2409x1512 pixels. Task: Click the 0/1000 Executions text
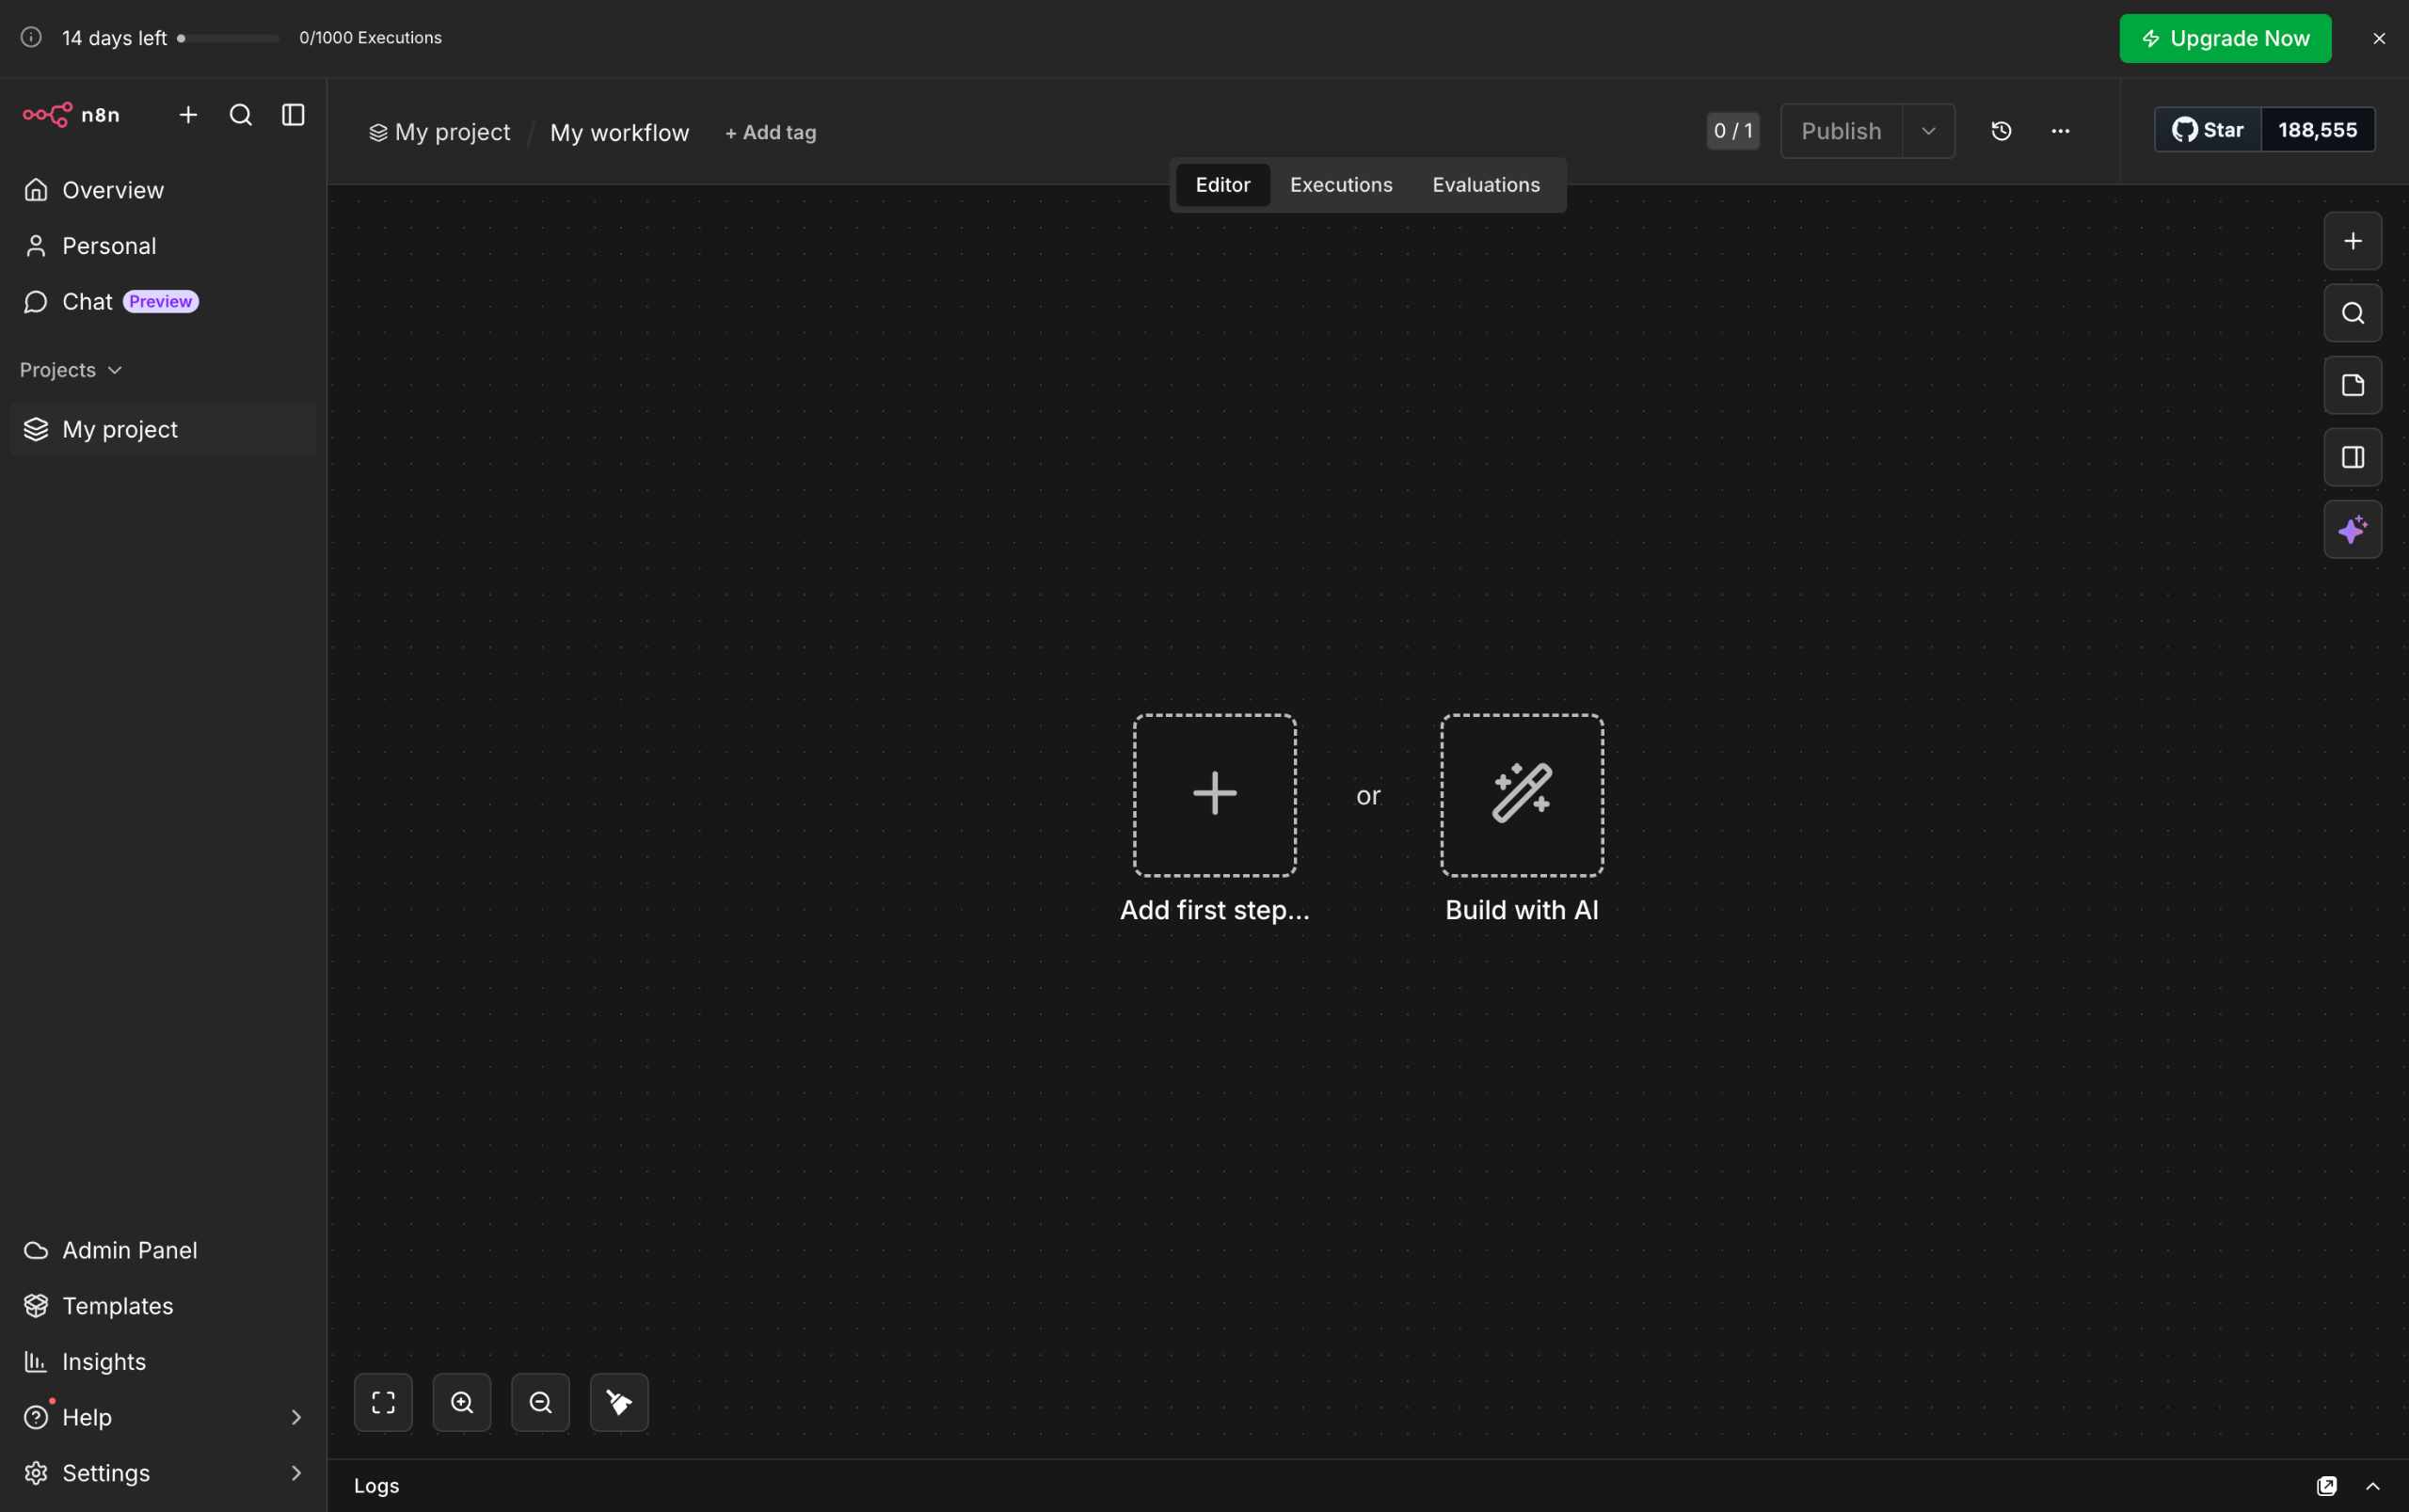coord(371,37)
